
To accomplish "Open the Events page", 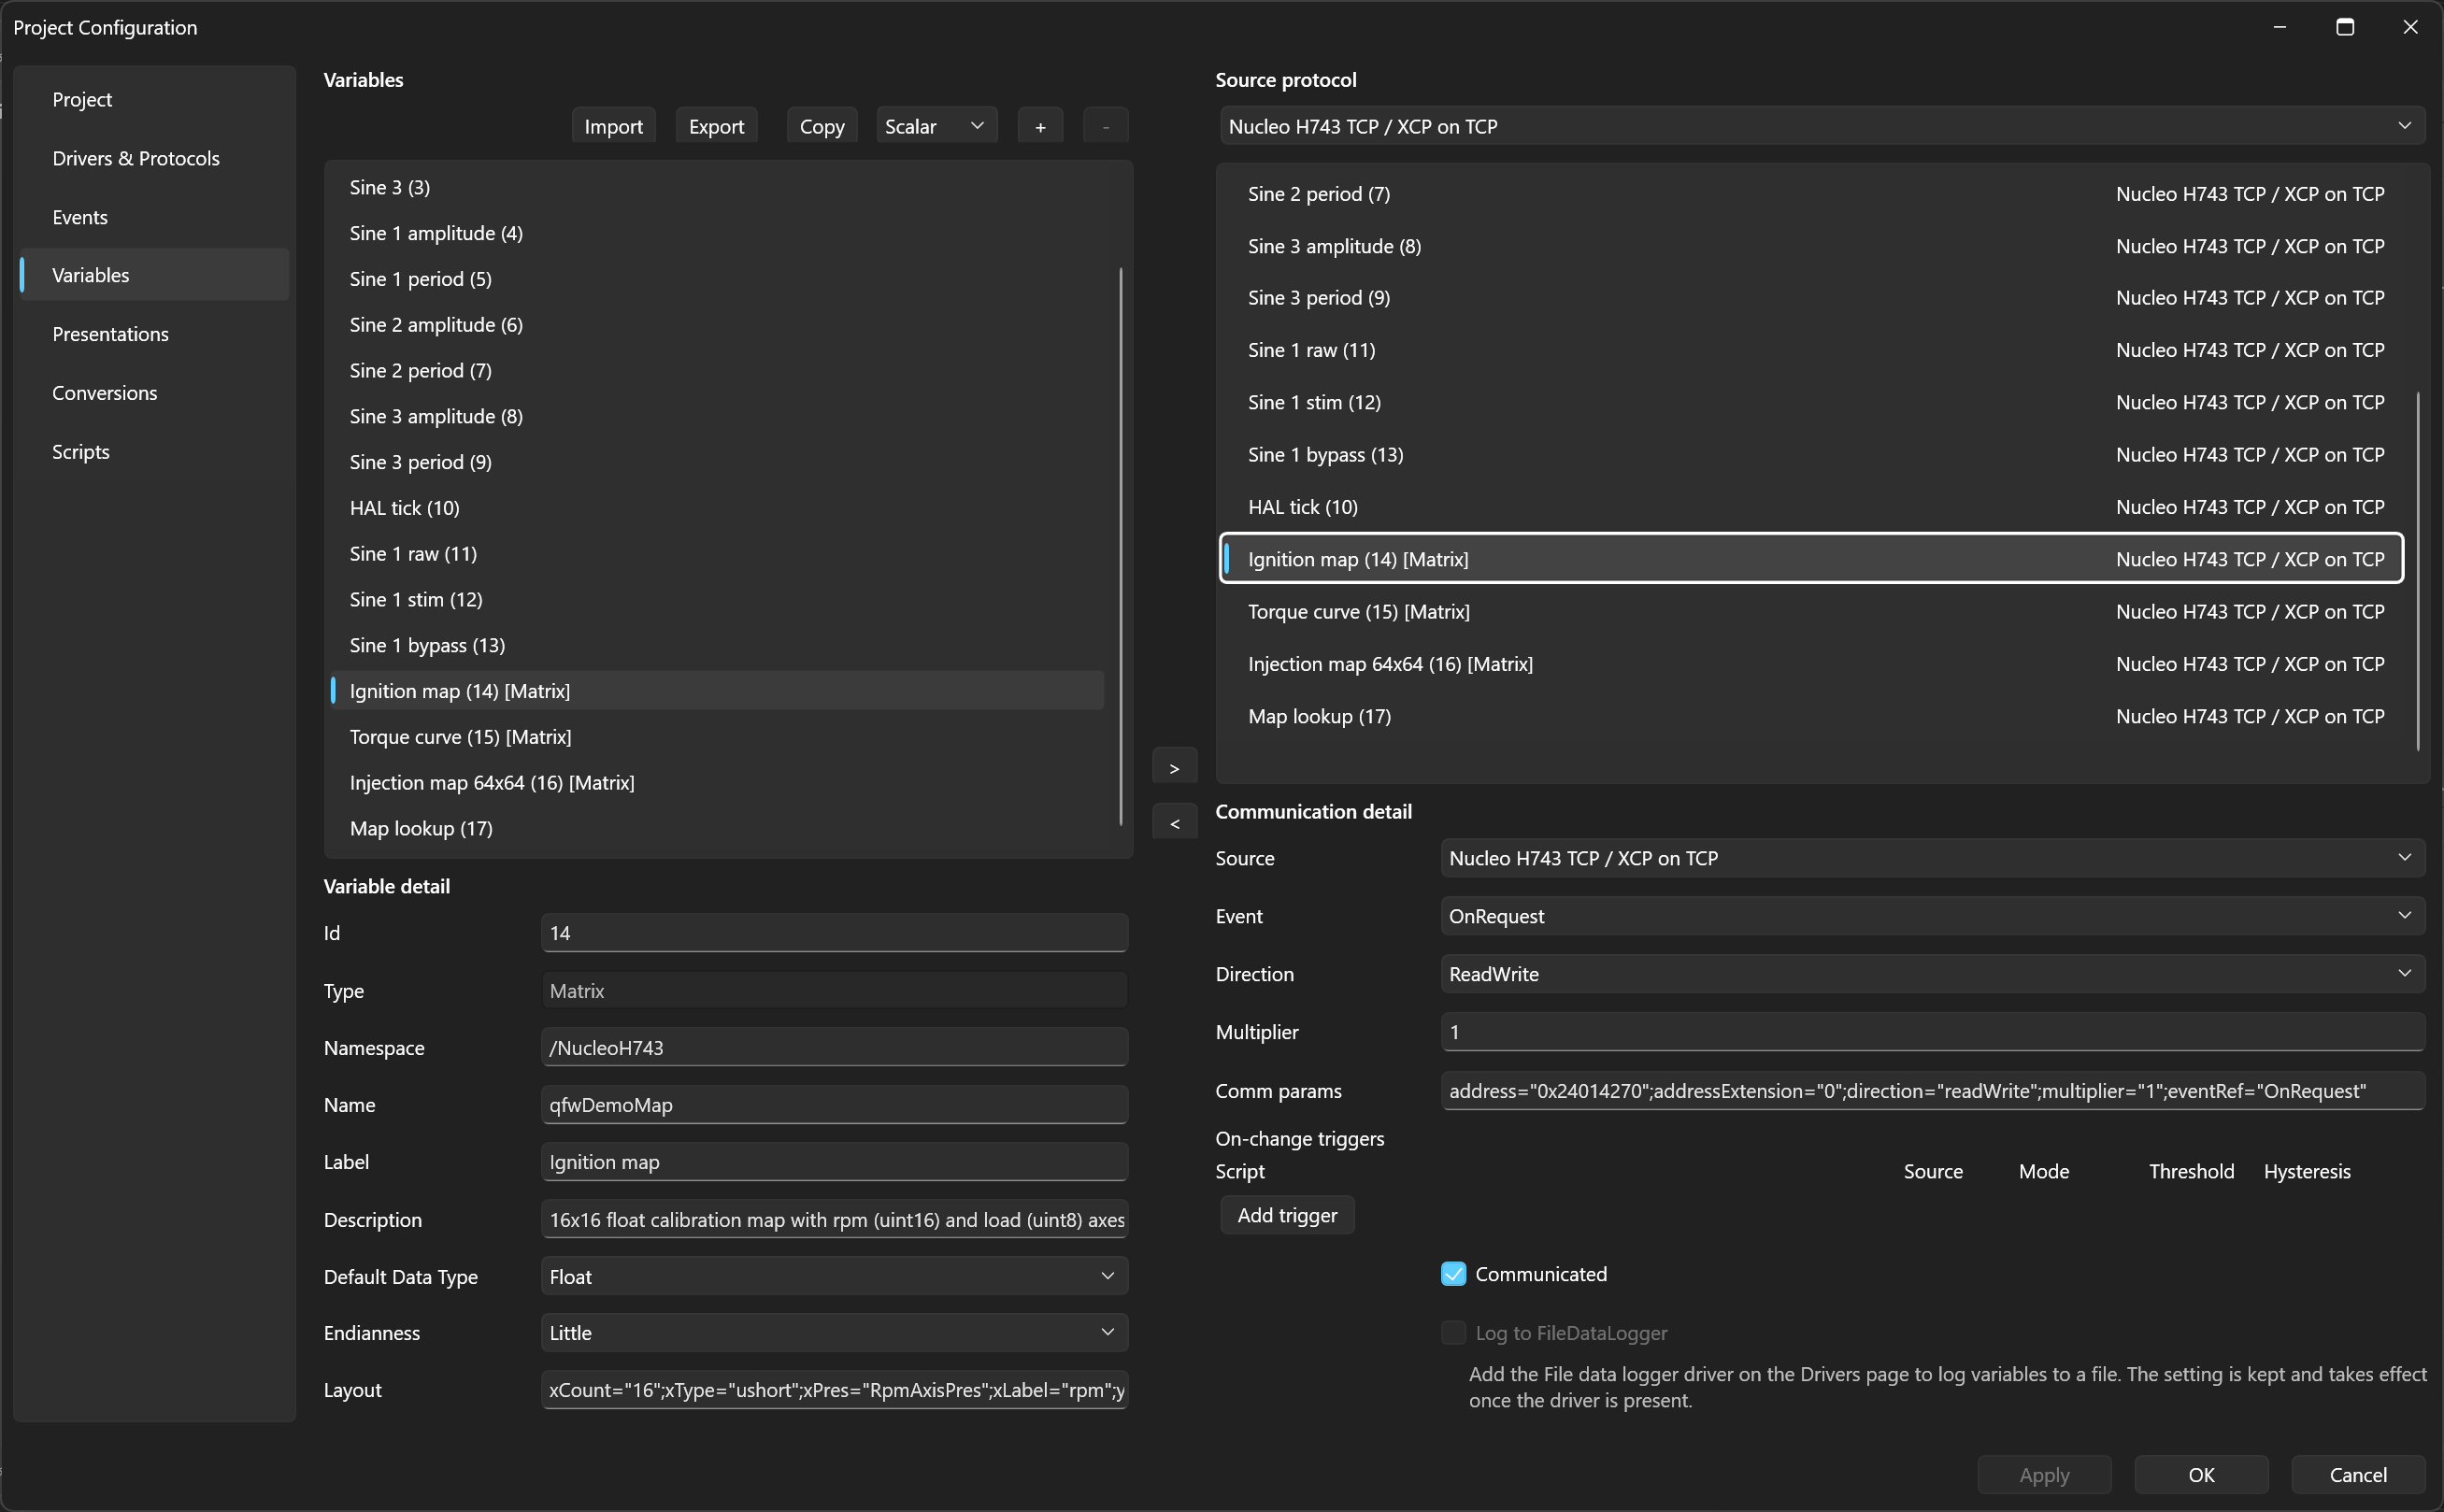I will (154, 217).
